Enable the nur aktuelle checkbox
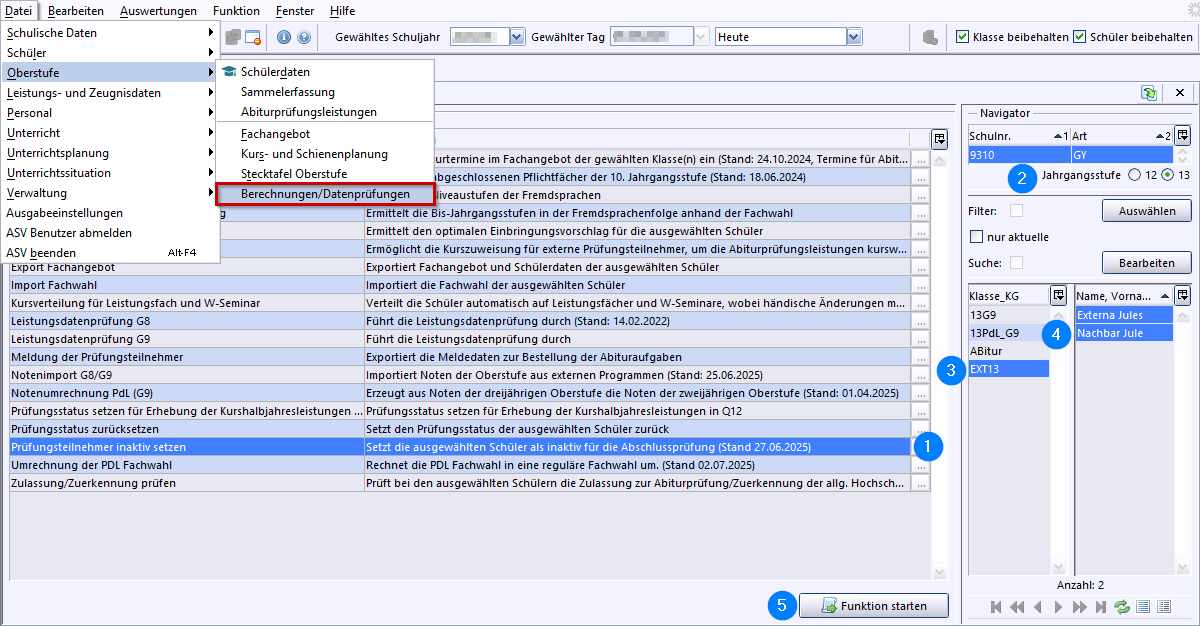The width and height of the screenshot is (1200, 626). click(977, 237)
